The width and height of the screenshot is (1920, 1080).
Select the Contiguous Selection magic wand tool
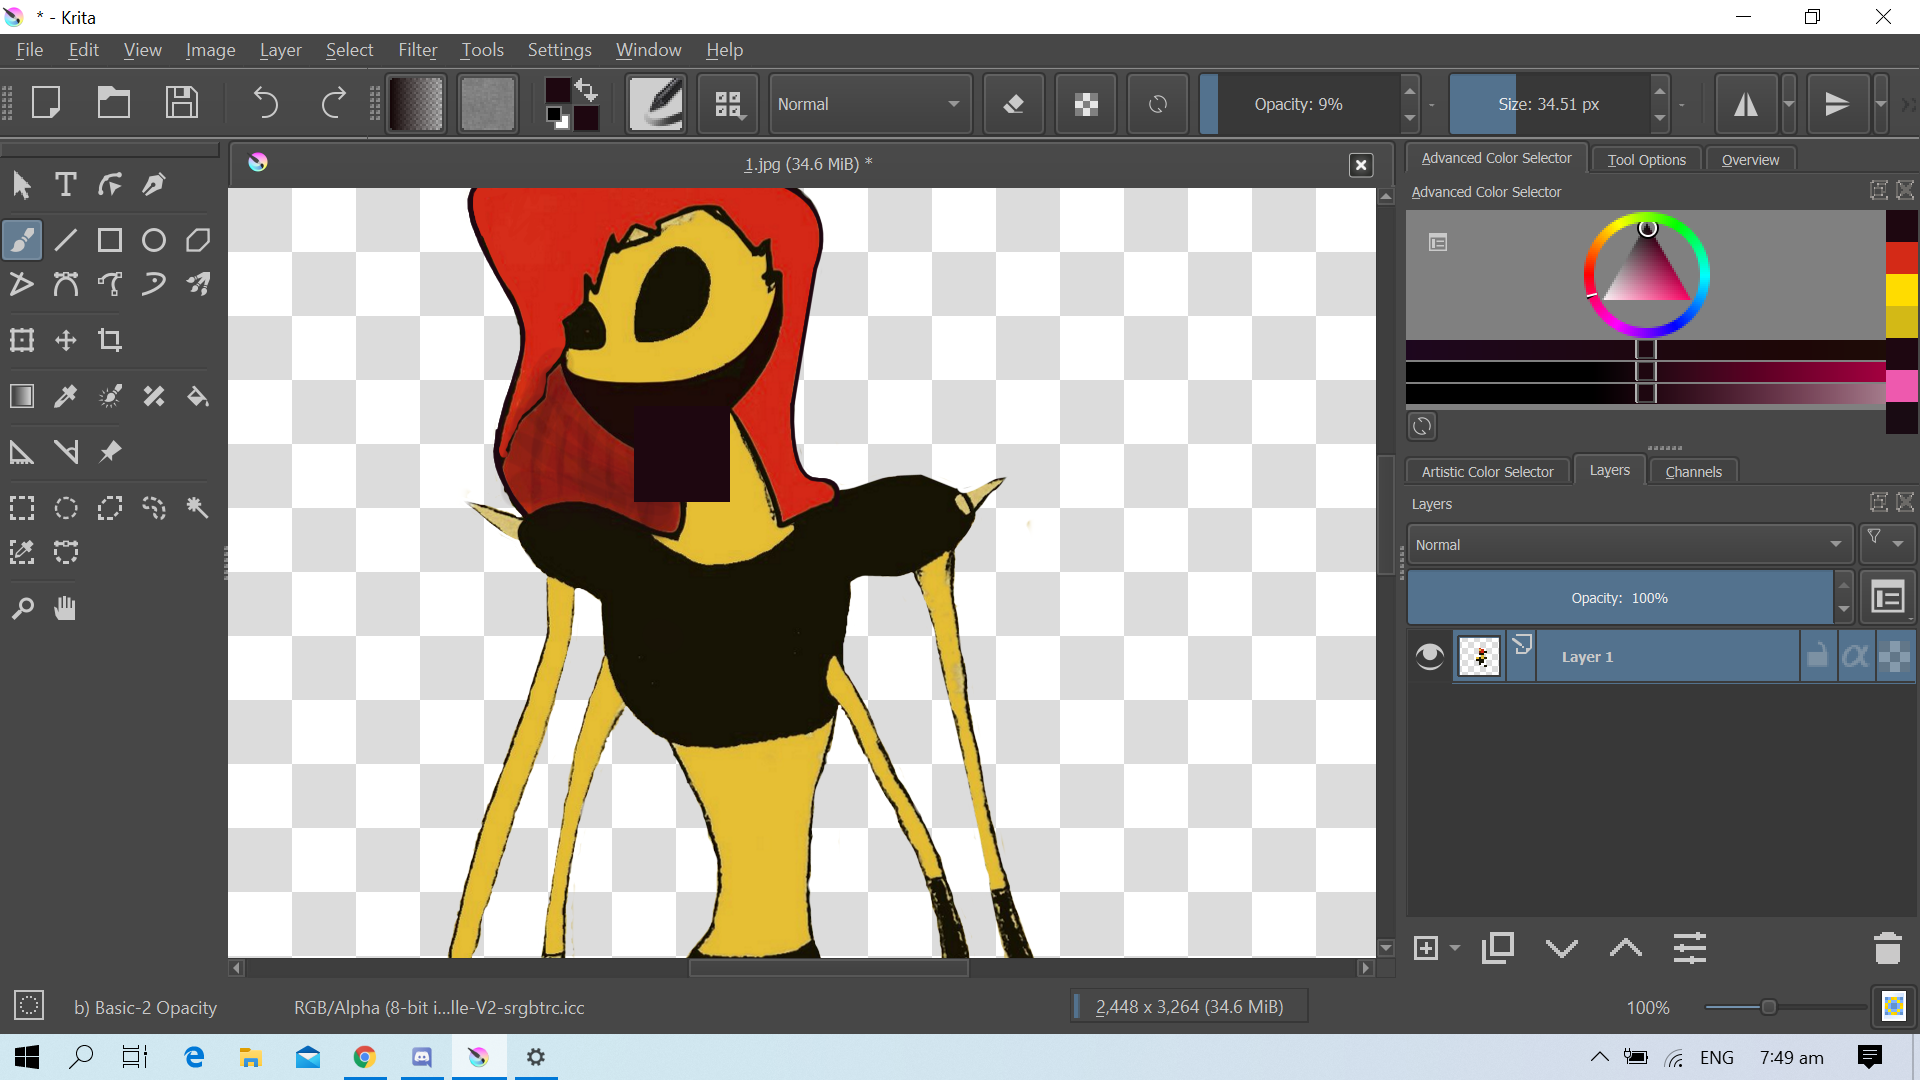click(198, 508)
